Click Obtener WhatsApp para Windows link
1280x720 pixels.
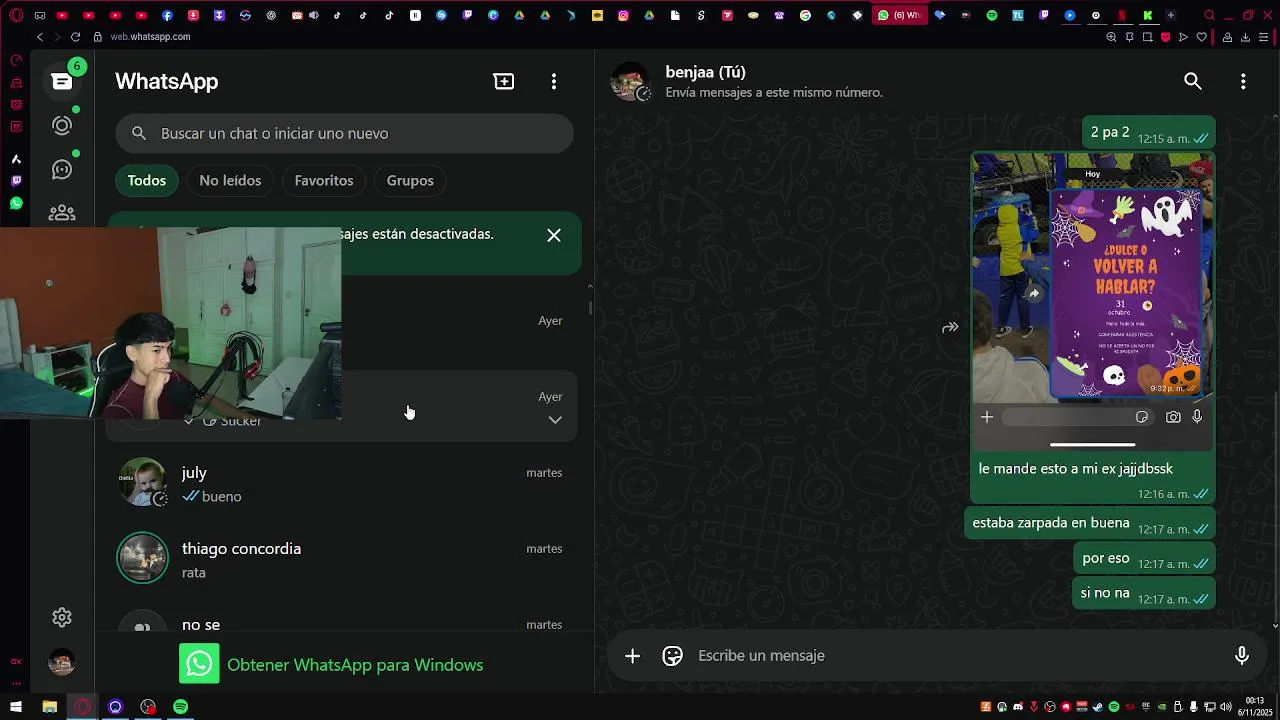(x=355, y=665)
